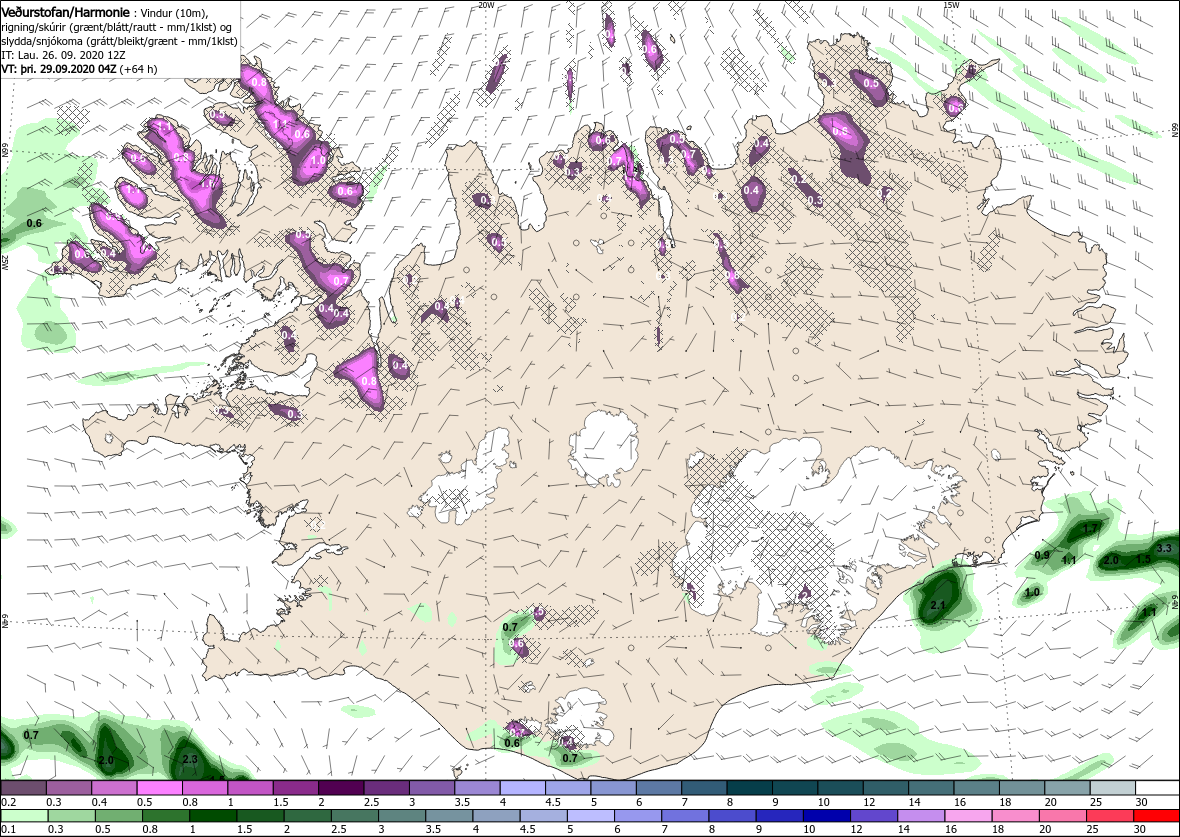
Task: Click the '0.1' label under the rain scale
Action: [9, 830]
